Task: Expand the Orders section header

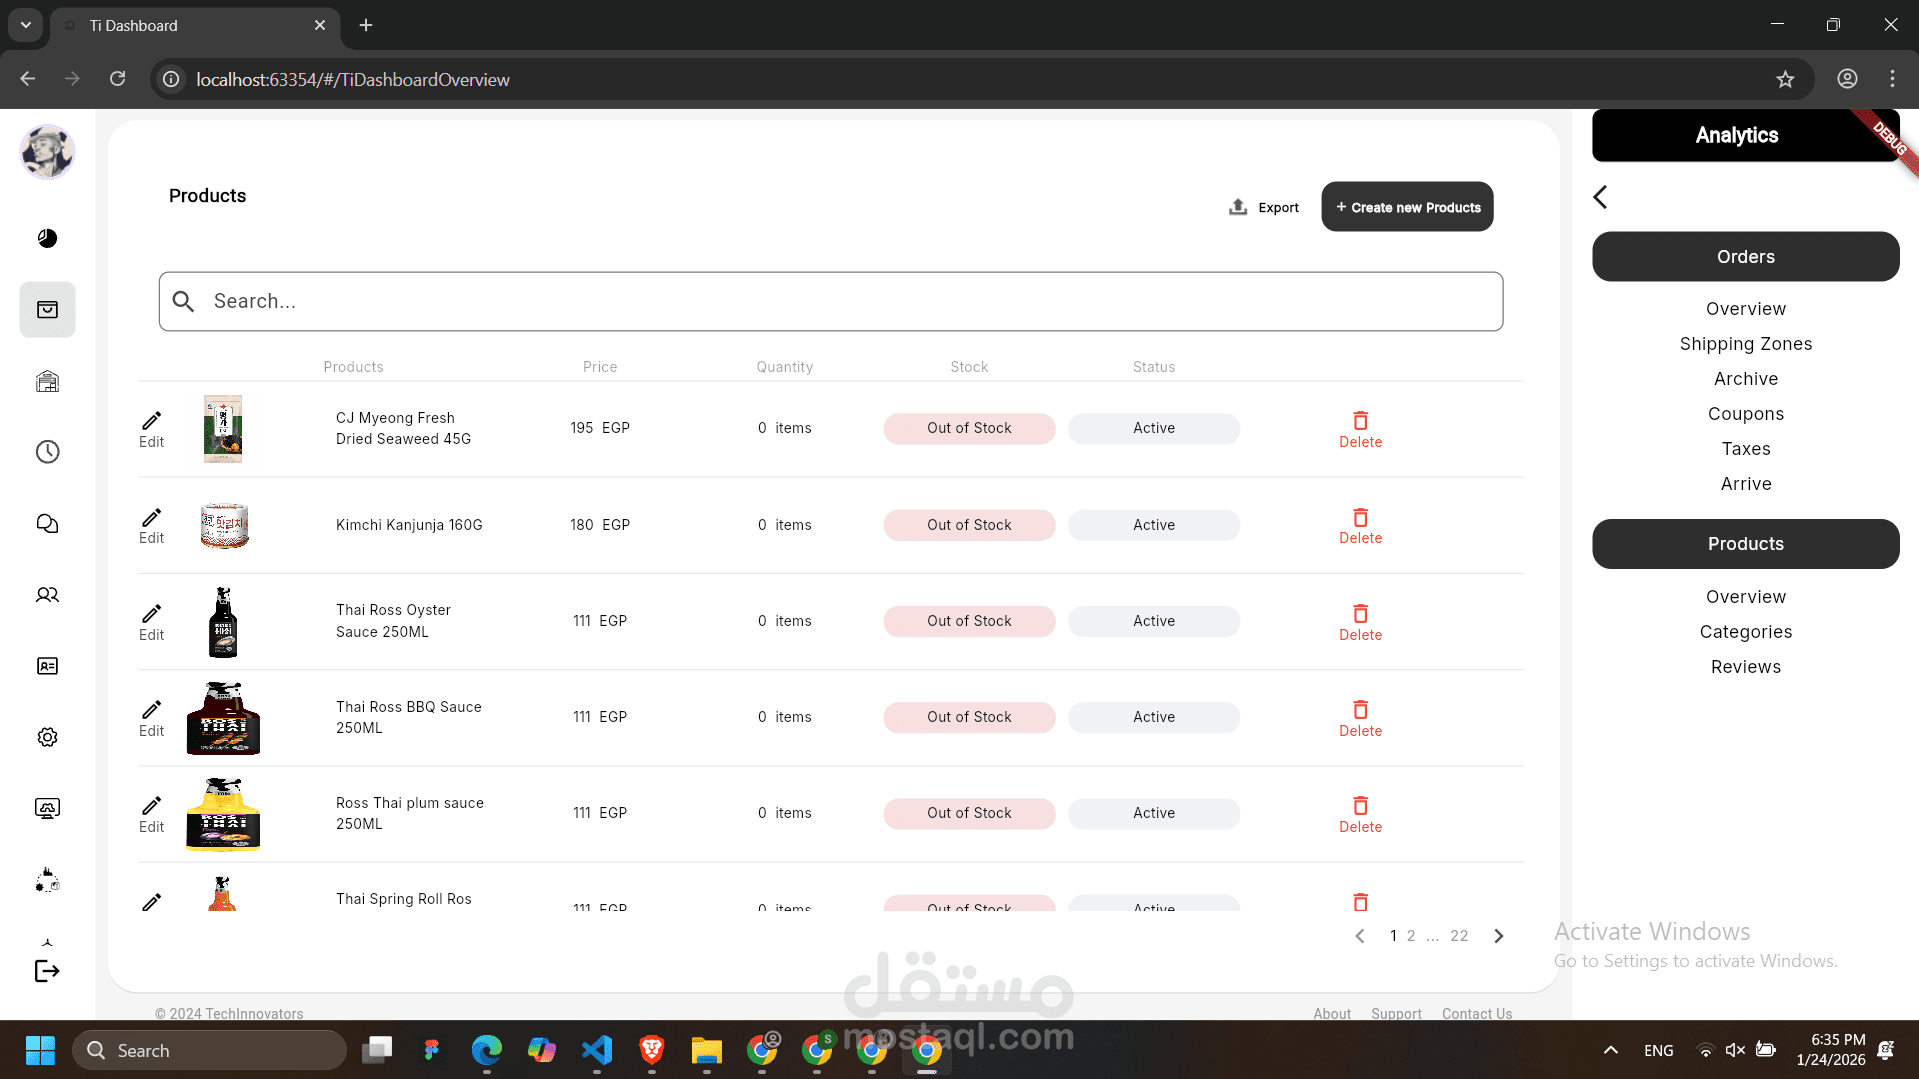Action: coord(1745,257)
